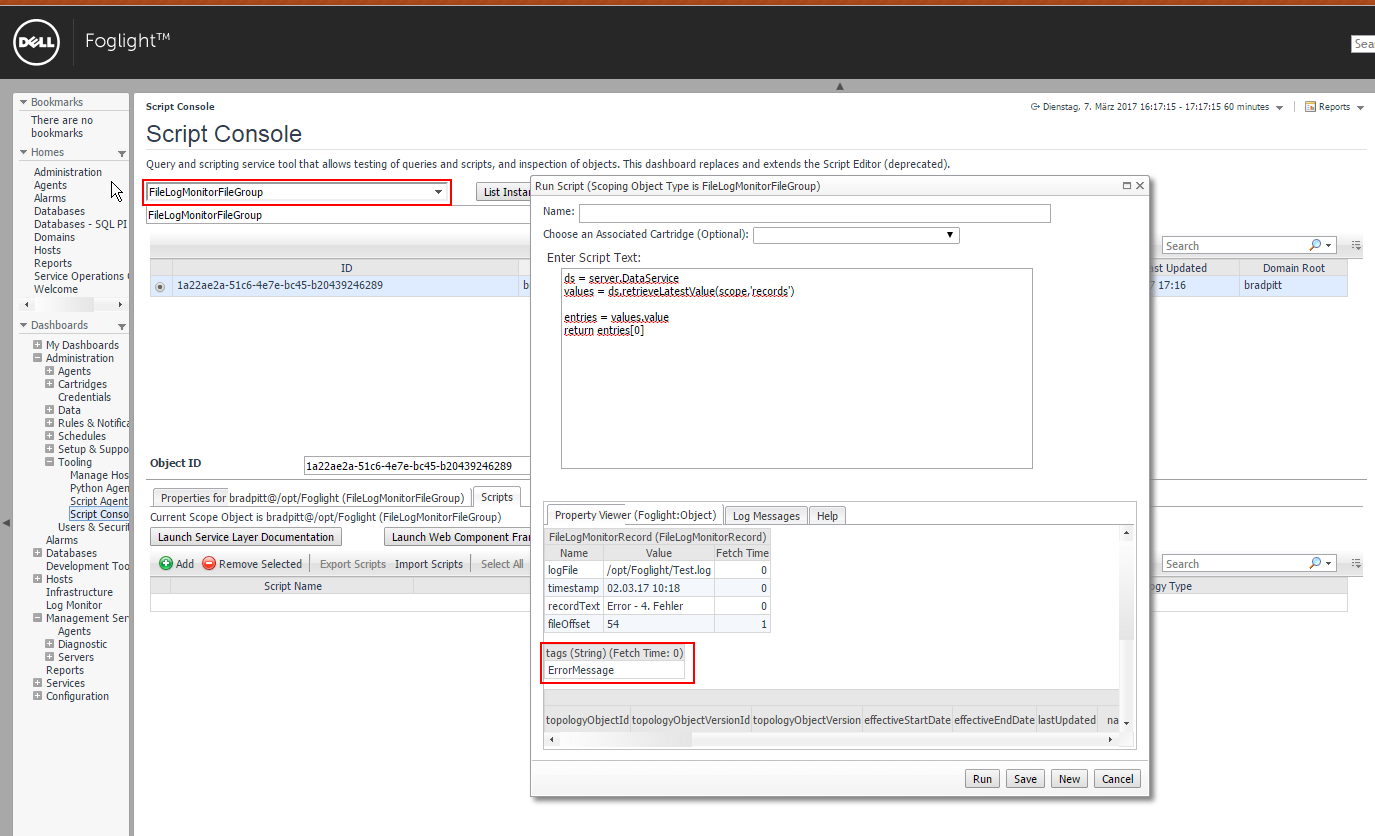The width and height of the screenshot is (1375, 836).
Task: Click the upper search magnifier icon
Action: click(1316, 245)
